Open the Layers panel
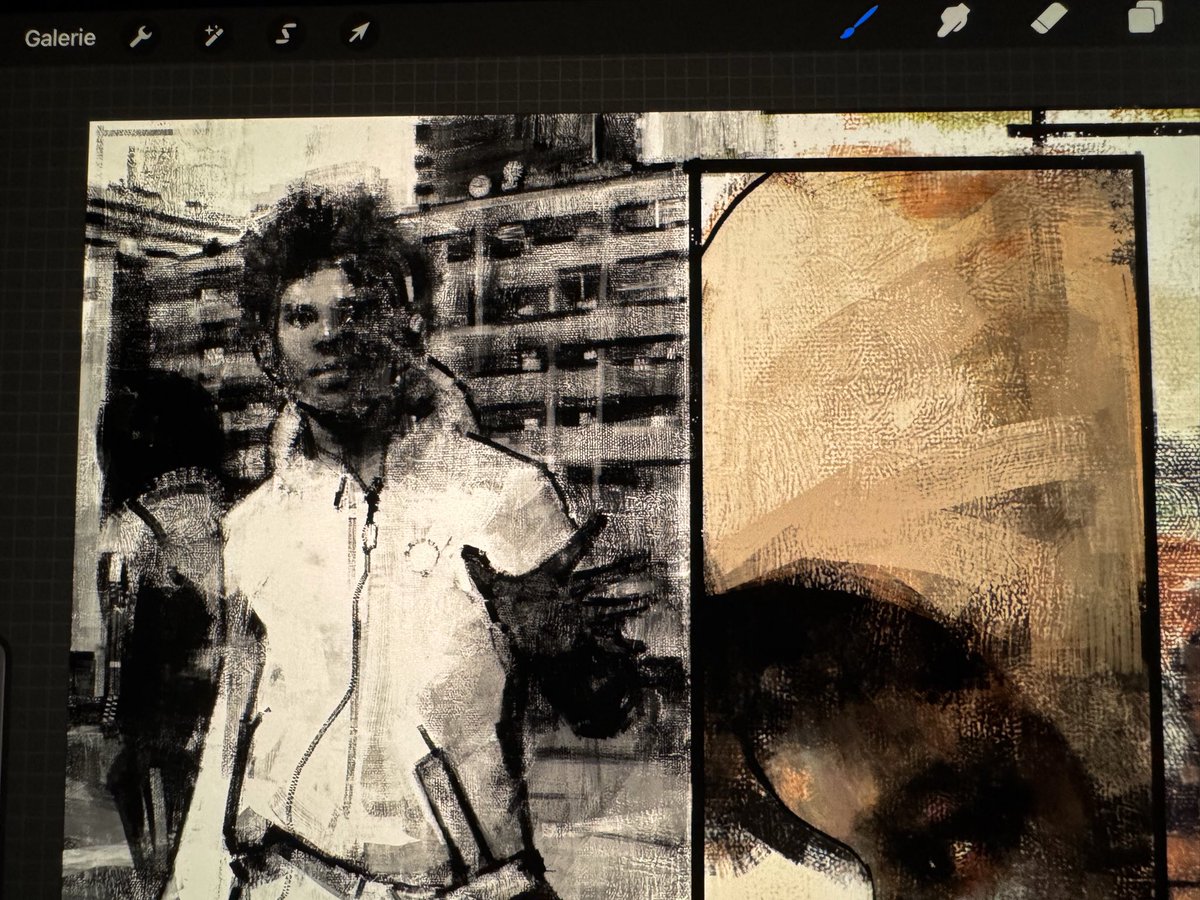This screenshot has width=1200, height=900. [1145, 17]
